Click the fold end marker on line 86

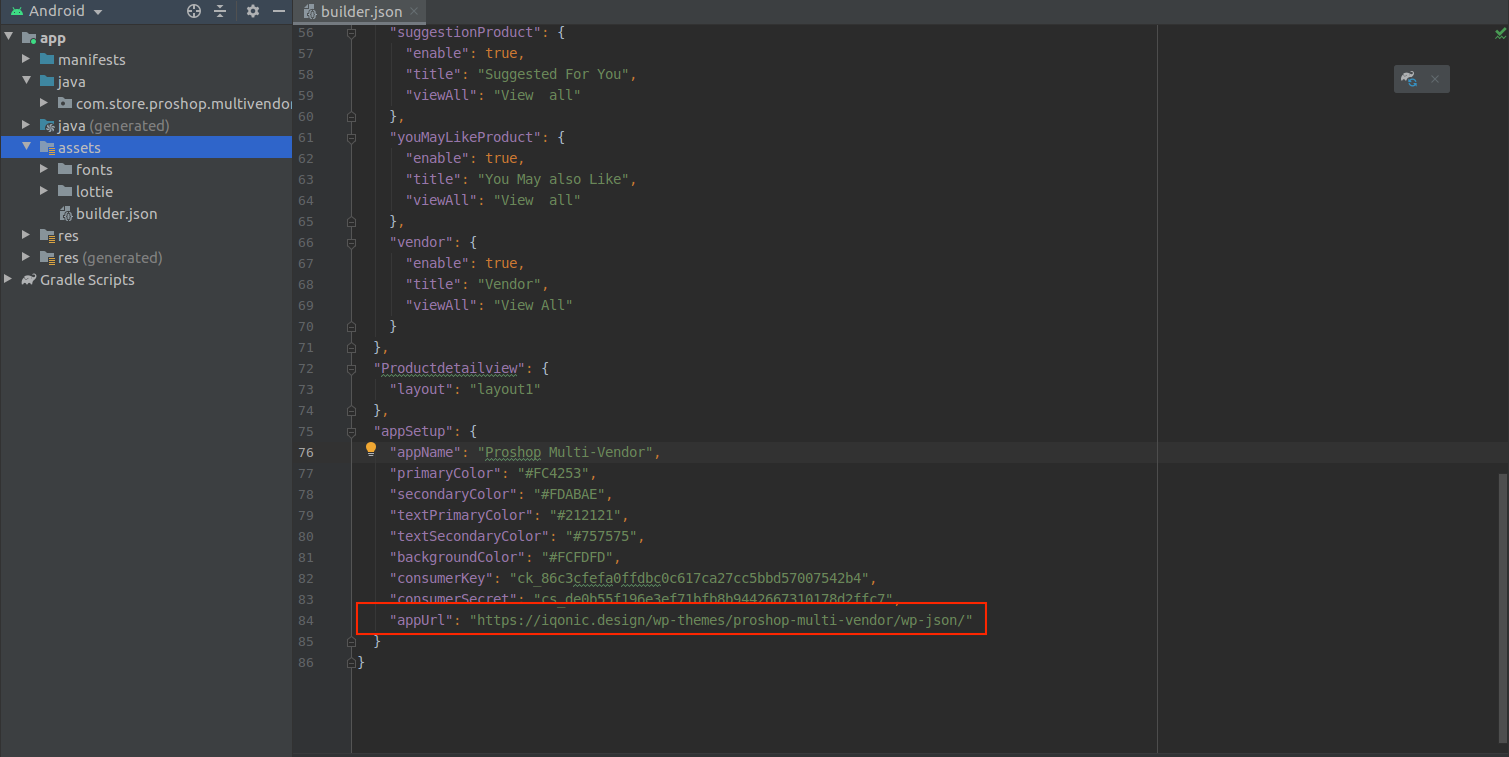[x=351, y=662]
